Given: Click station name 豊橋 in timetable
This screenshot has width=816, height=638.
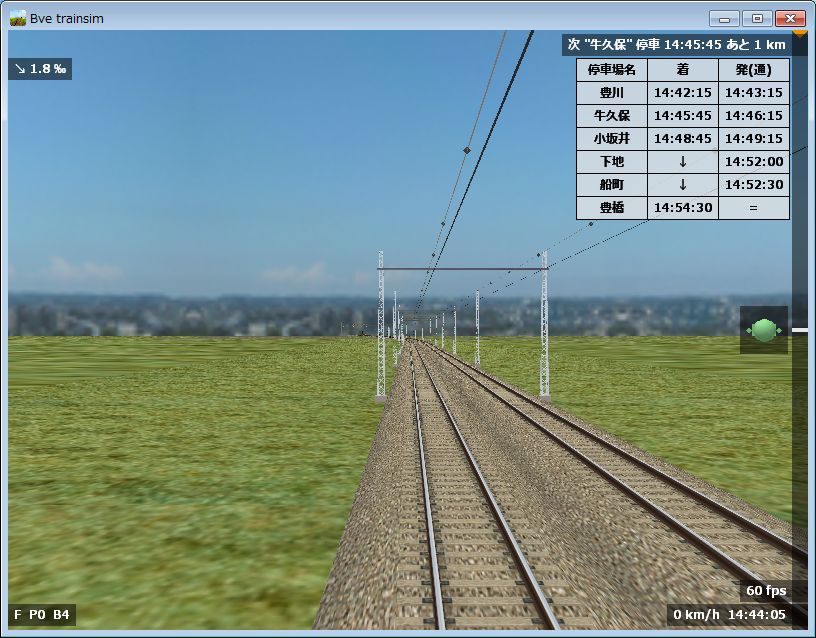Looking at the screenshot, I should click(x=611, y=207).
